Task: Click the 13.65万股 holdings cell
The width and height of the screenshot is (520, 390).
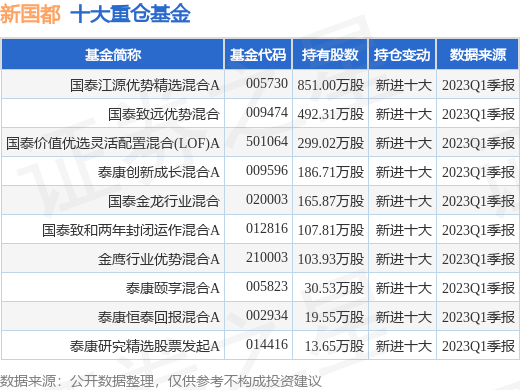Action: pyautogui.click(x=334, y=346)
